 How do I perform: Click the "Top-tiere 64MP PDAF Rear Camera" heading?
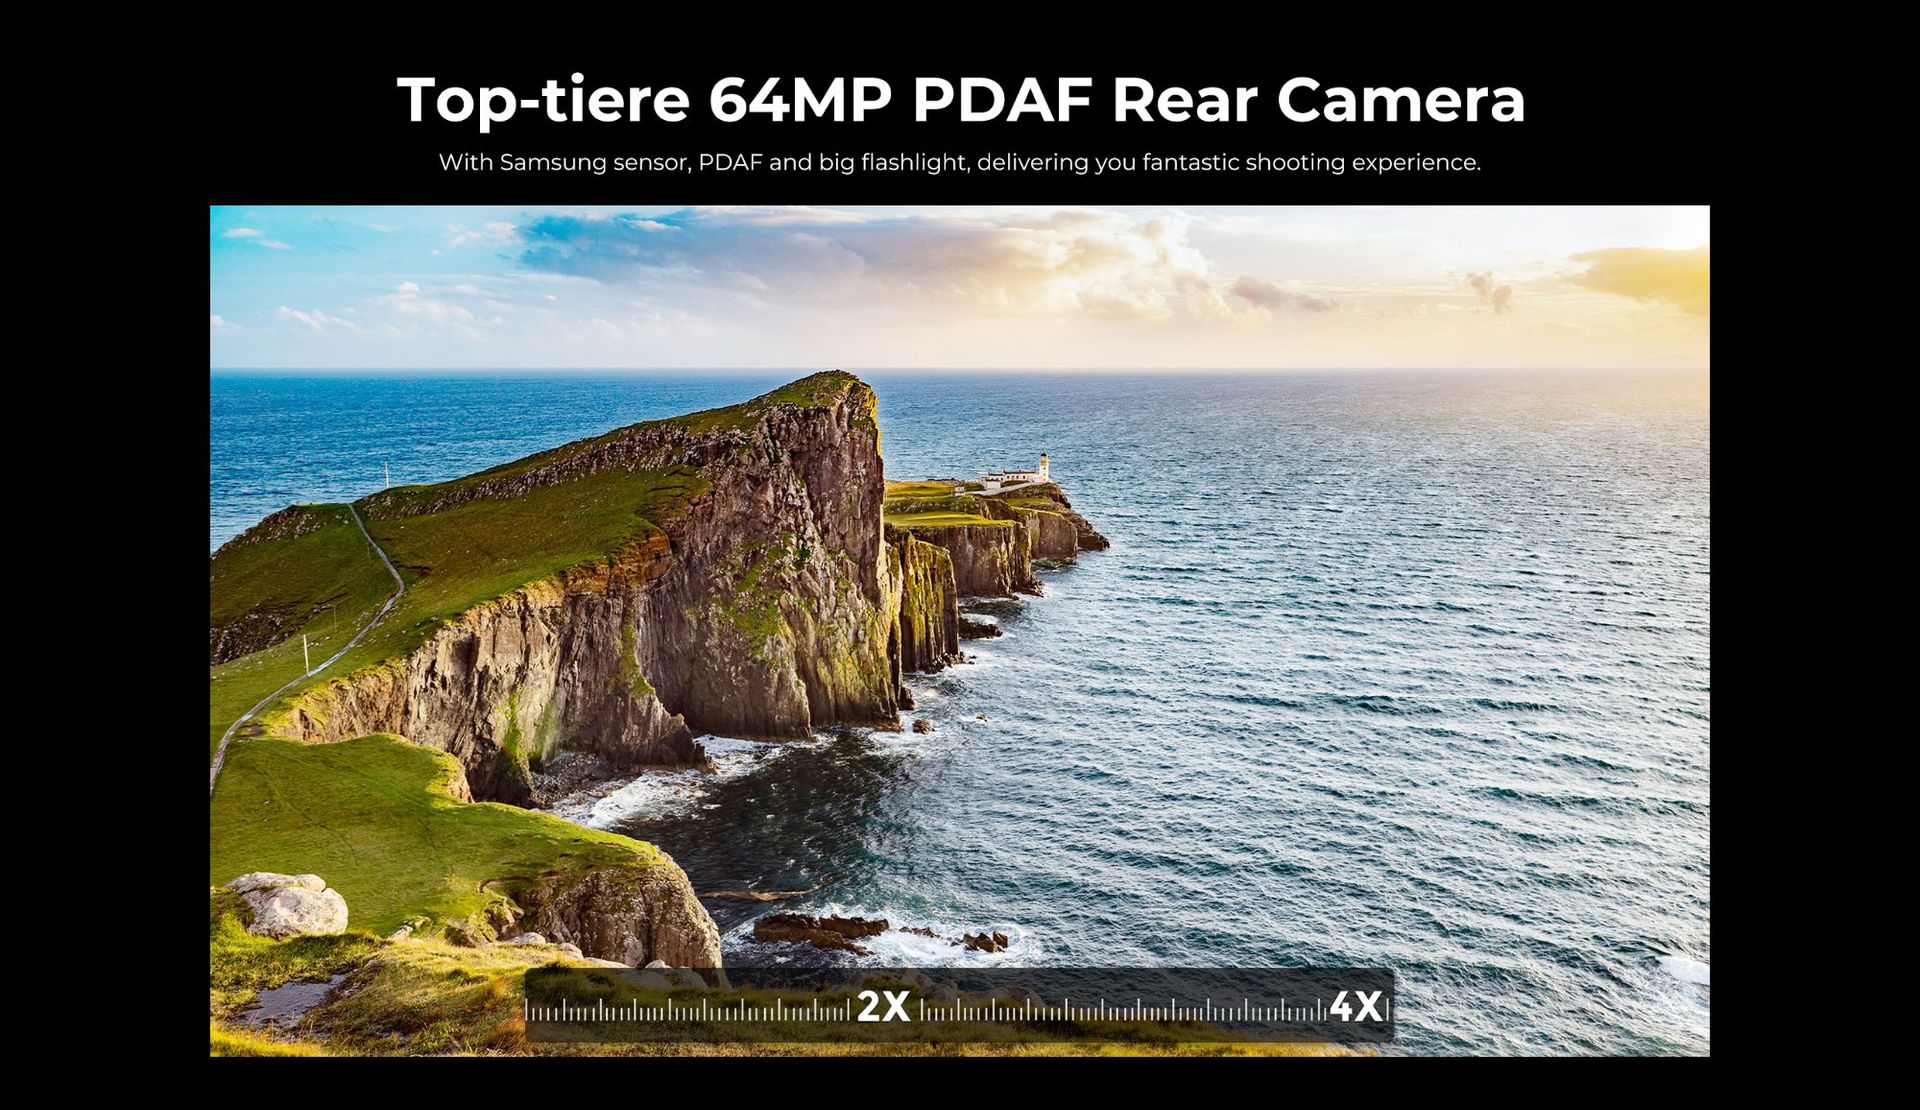pos(960,100)
